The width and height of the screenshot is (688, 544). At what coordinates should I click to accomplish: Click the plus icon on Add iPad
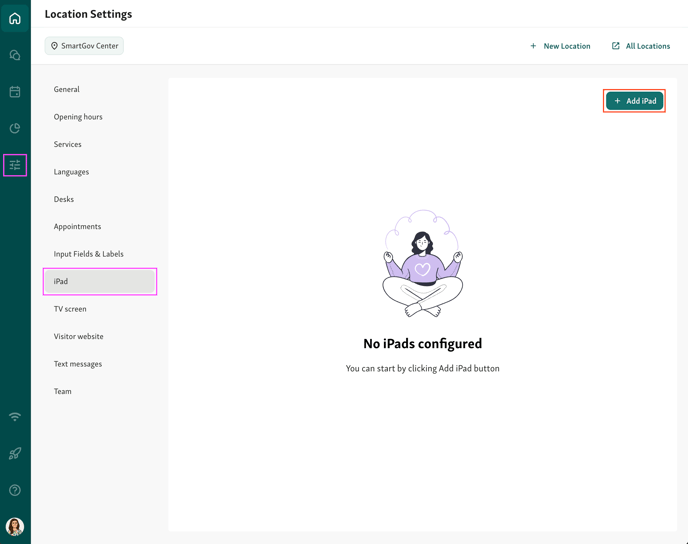[x=617, y=101]
